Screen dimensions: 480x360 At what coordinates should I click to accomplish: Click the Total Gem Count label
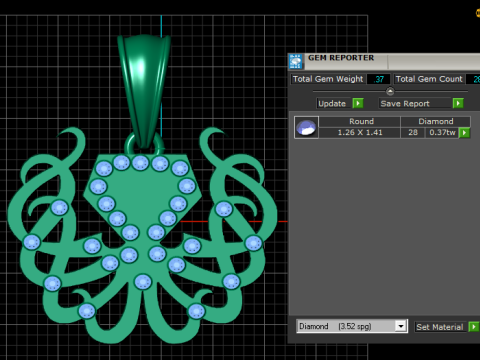pos(429,79)
